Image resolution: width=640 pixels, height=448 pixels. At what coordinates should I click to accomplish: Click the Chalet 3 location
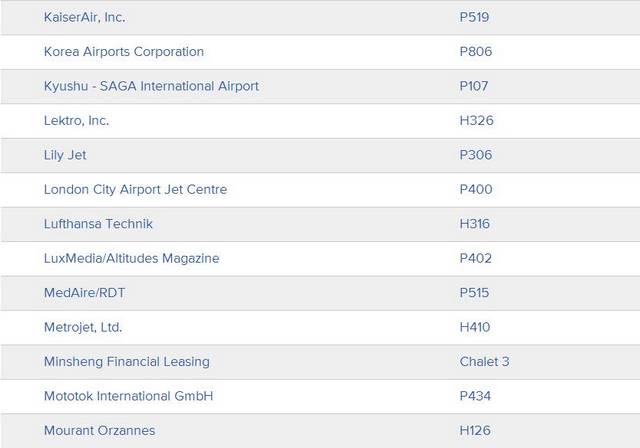(x=485, y=361)
